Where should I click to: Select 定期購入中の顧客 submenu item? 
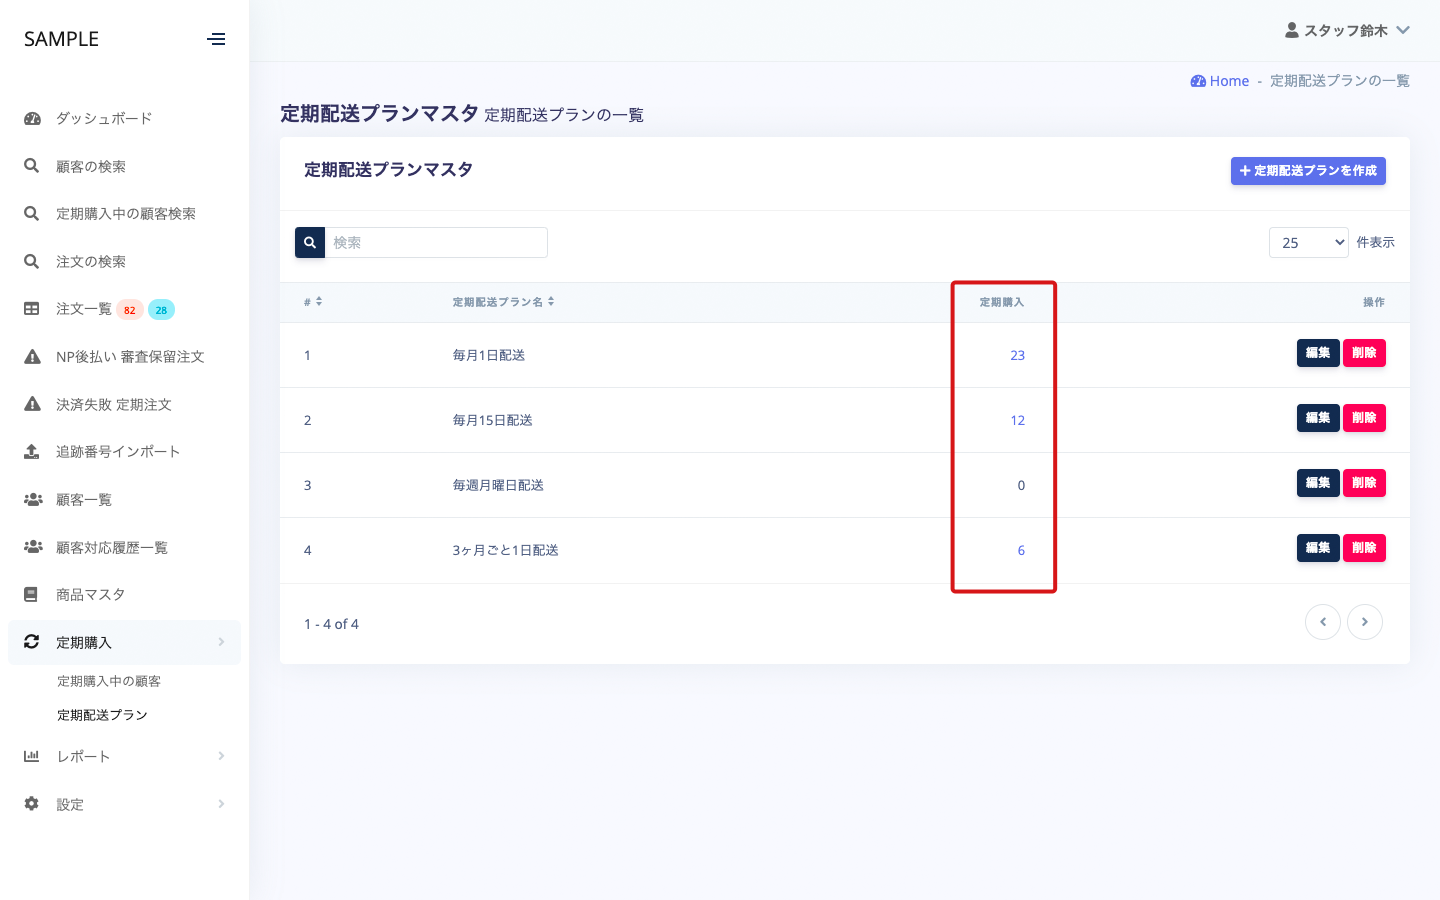pos(109,681)
